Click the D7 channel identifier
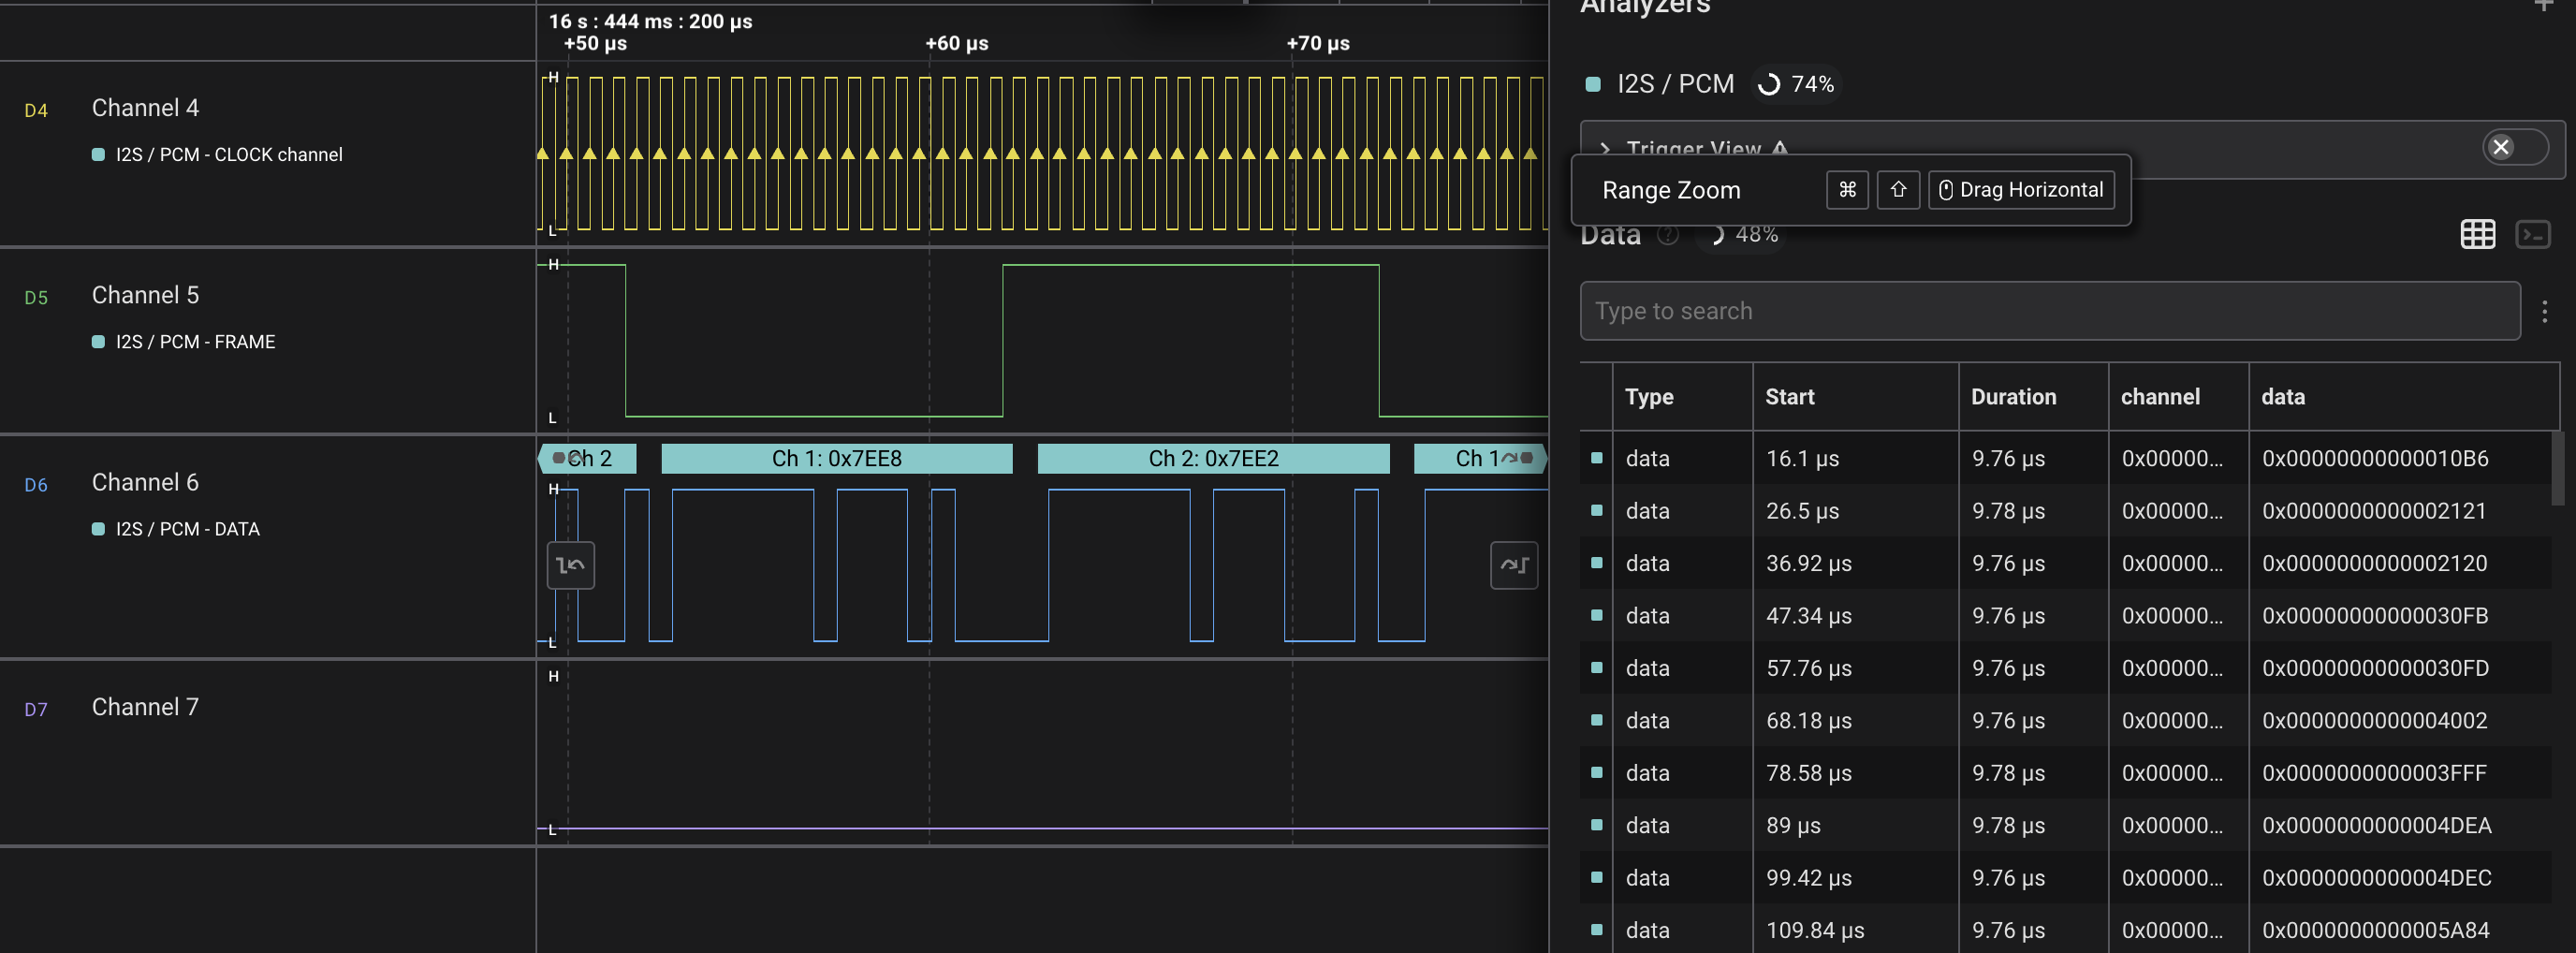This screenshot has height=953, width=2576. 36,710
